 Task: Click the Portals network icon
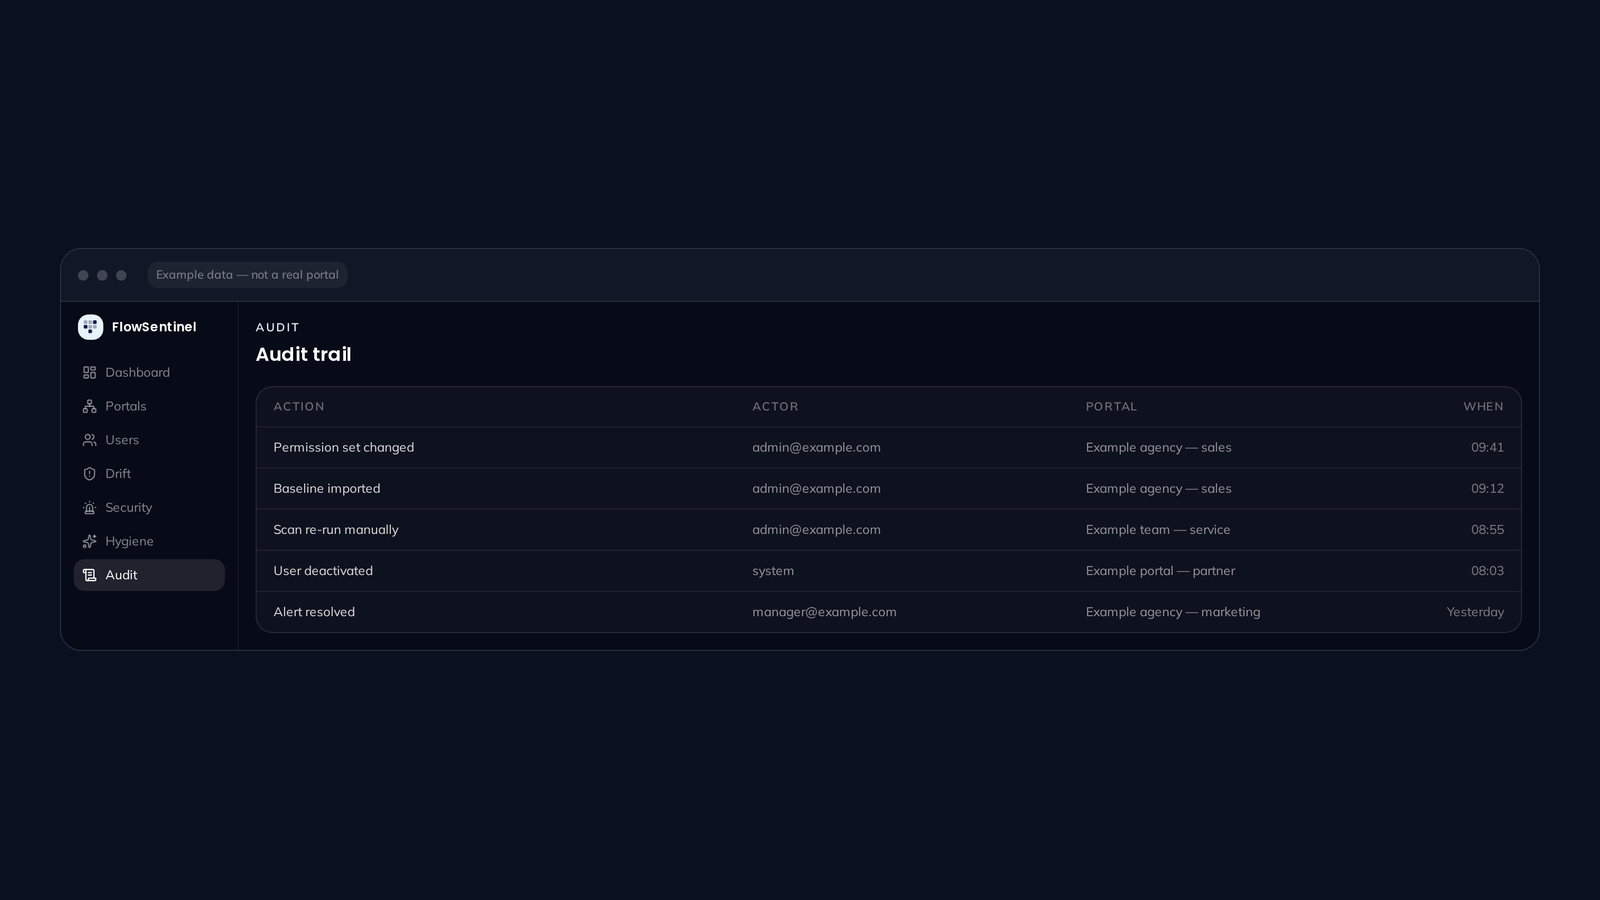tap(89, 406)
